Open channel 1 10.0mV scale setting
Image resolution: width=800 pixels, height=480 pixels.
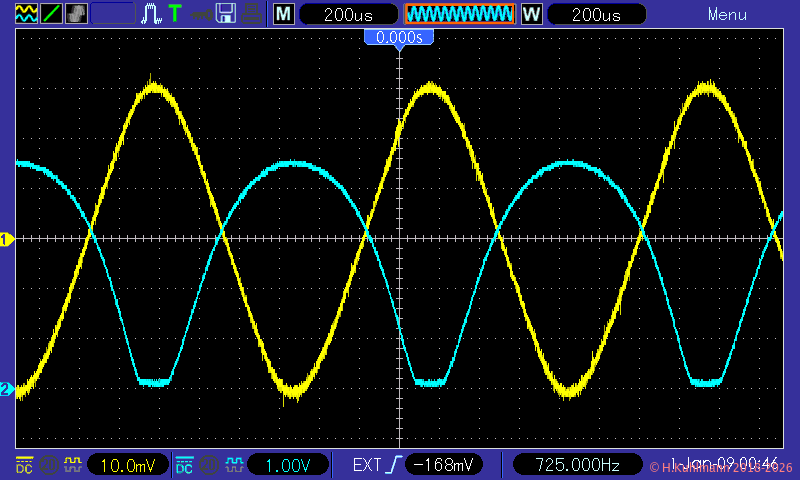tap(127, 465)
